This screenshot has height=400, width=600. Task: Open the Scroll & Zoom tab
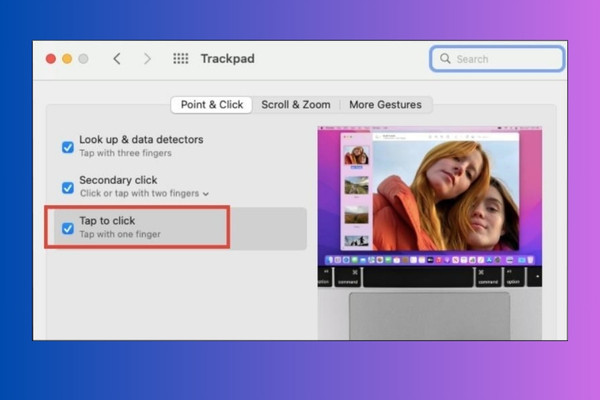tap(296, 104)
